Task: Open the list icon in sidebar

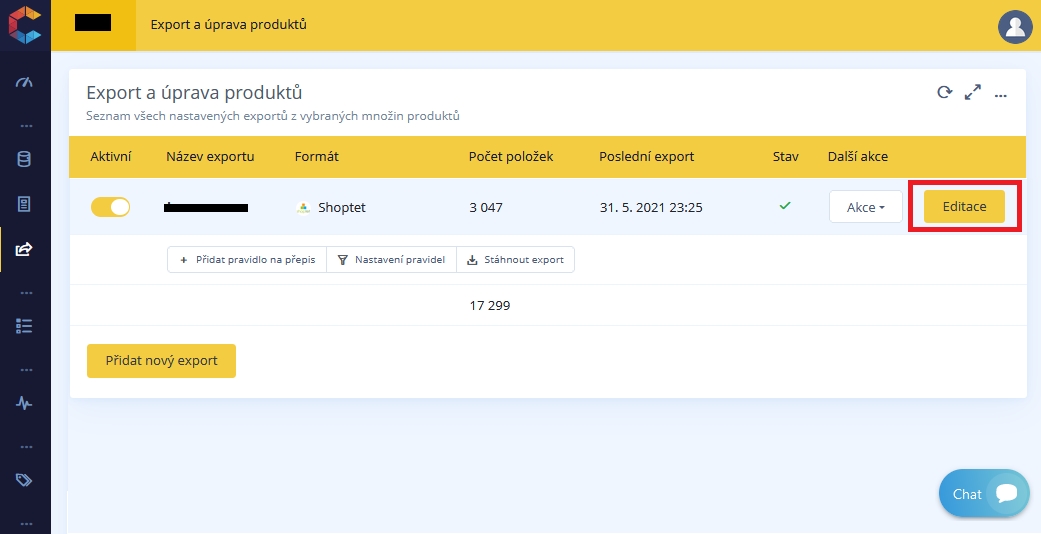Action: tap(24, 326)
